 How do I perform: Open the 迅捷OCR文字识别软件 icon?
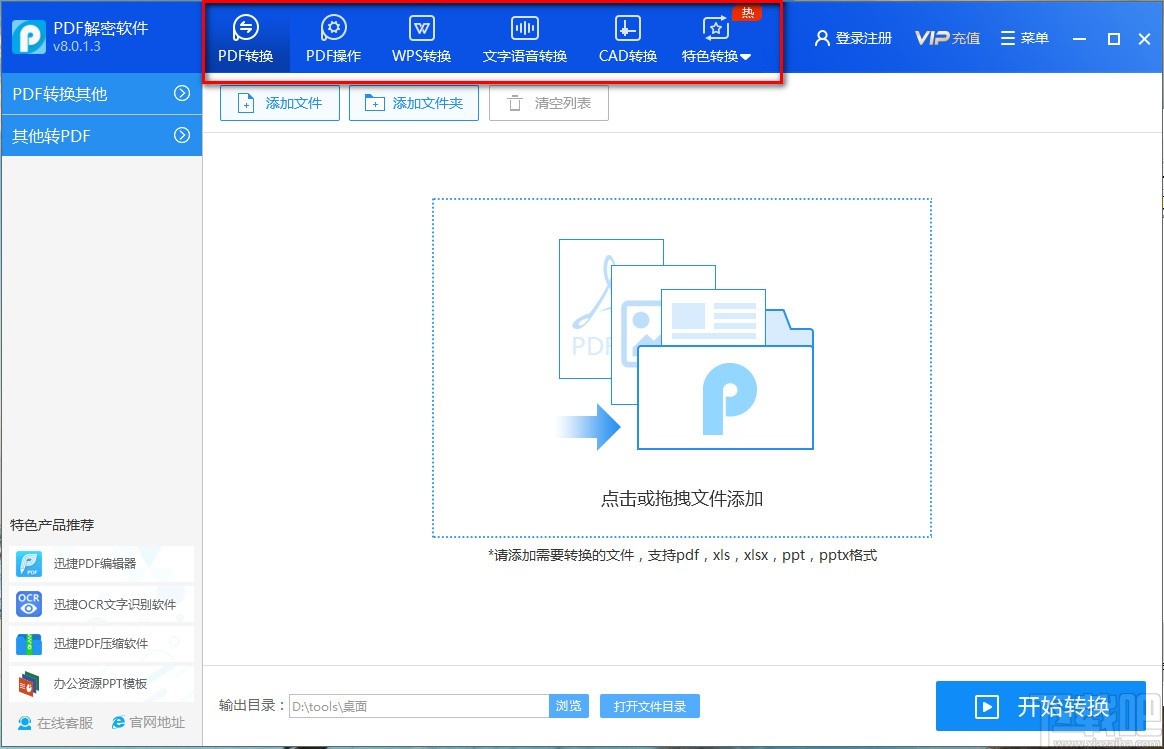[28, 604]
